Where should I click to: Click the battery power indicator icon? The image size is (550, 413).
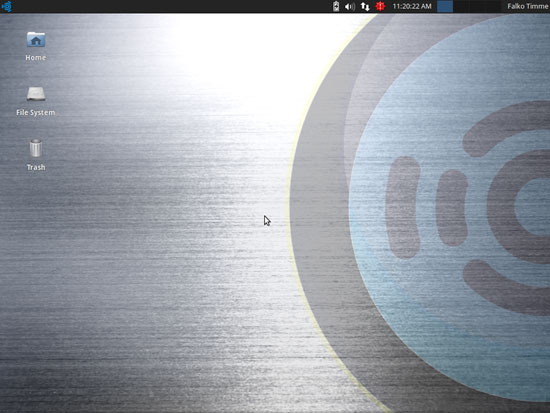(336, 6)
